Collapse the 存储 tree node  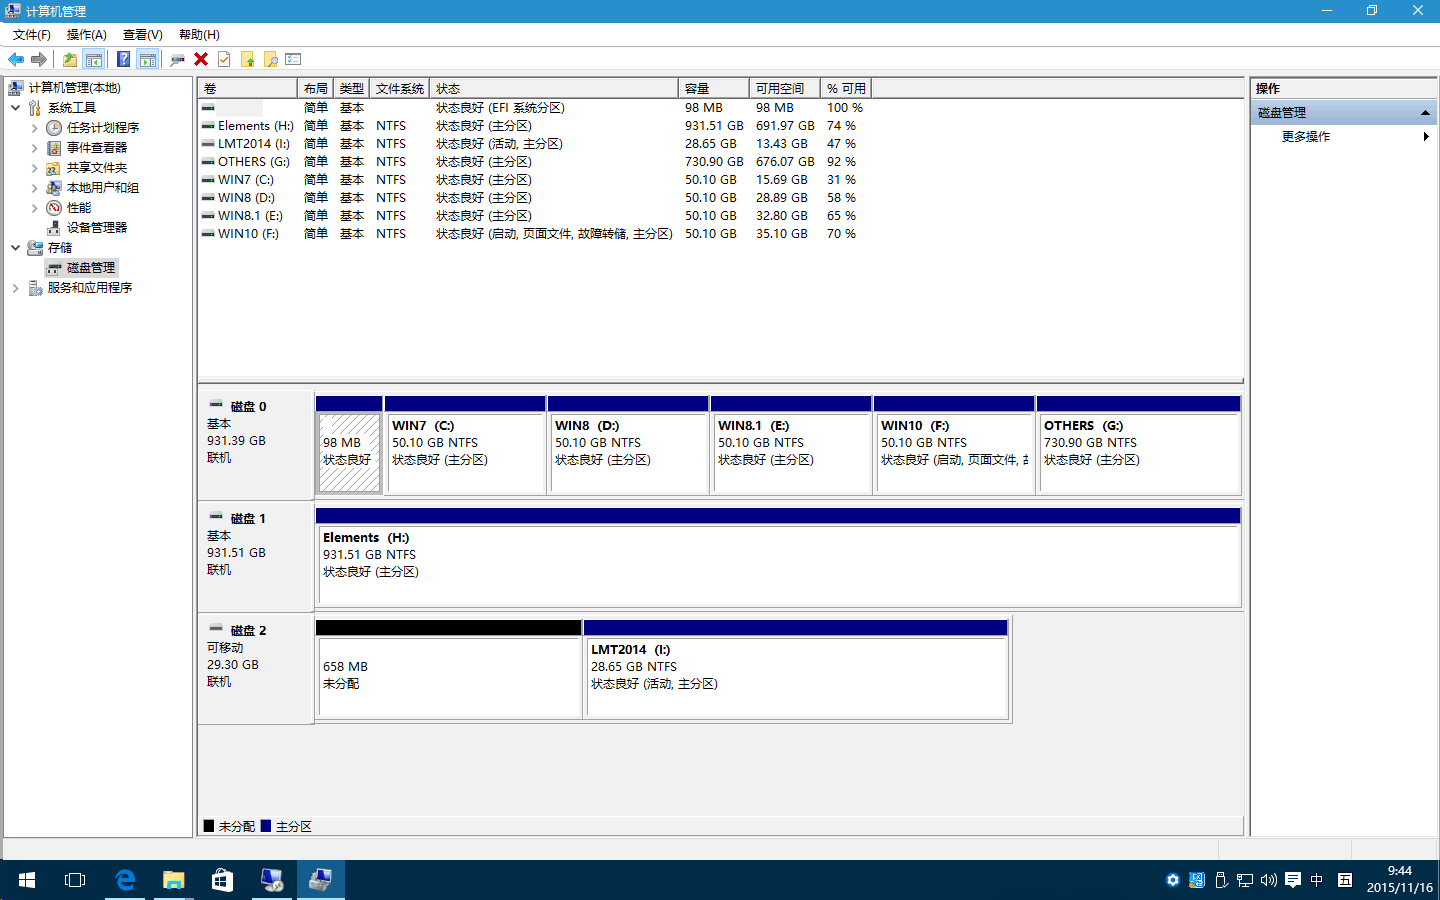pyautogui.click(x=16, y=248)
